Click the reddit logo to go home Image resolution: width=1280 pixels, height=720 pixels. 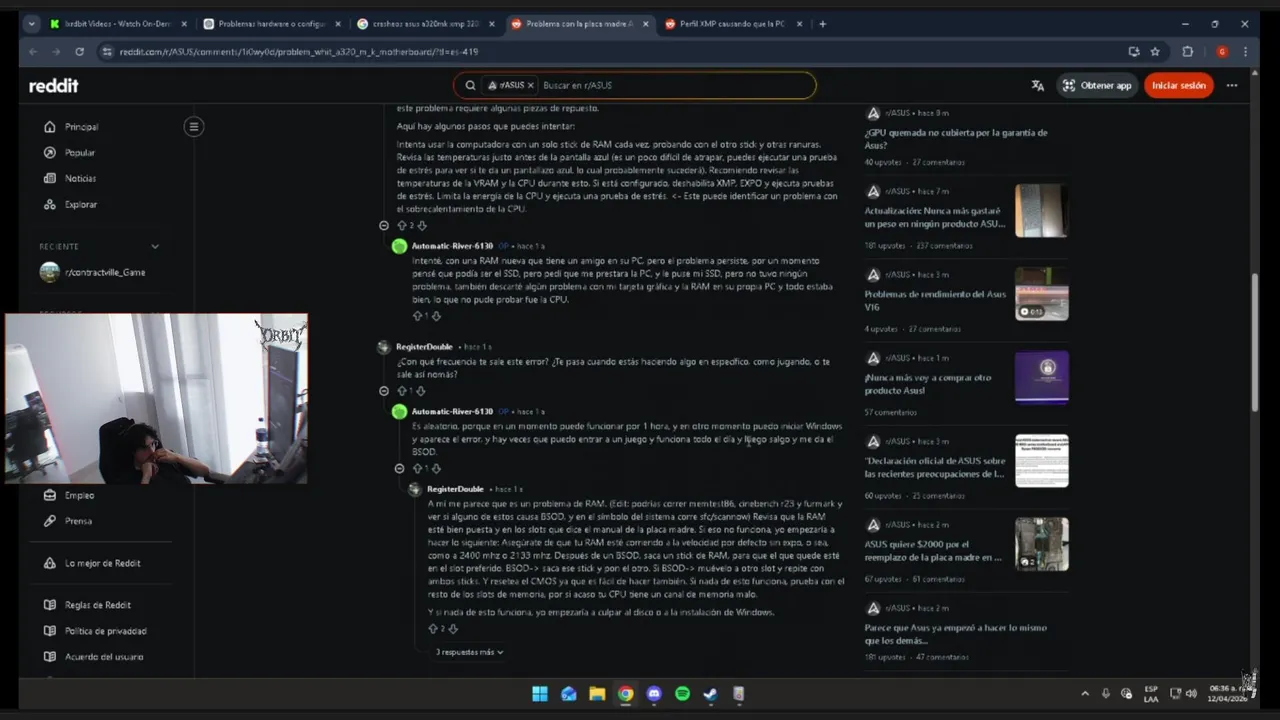pyautogui.click(x=53, y=86)
